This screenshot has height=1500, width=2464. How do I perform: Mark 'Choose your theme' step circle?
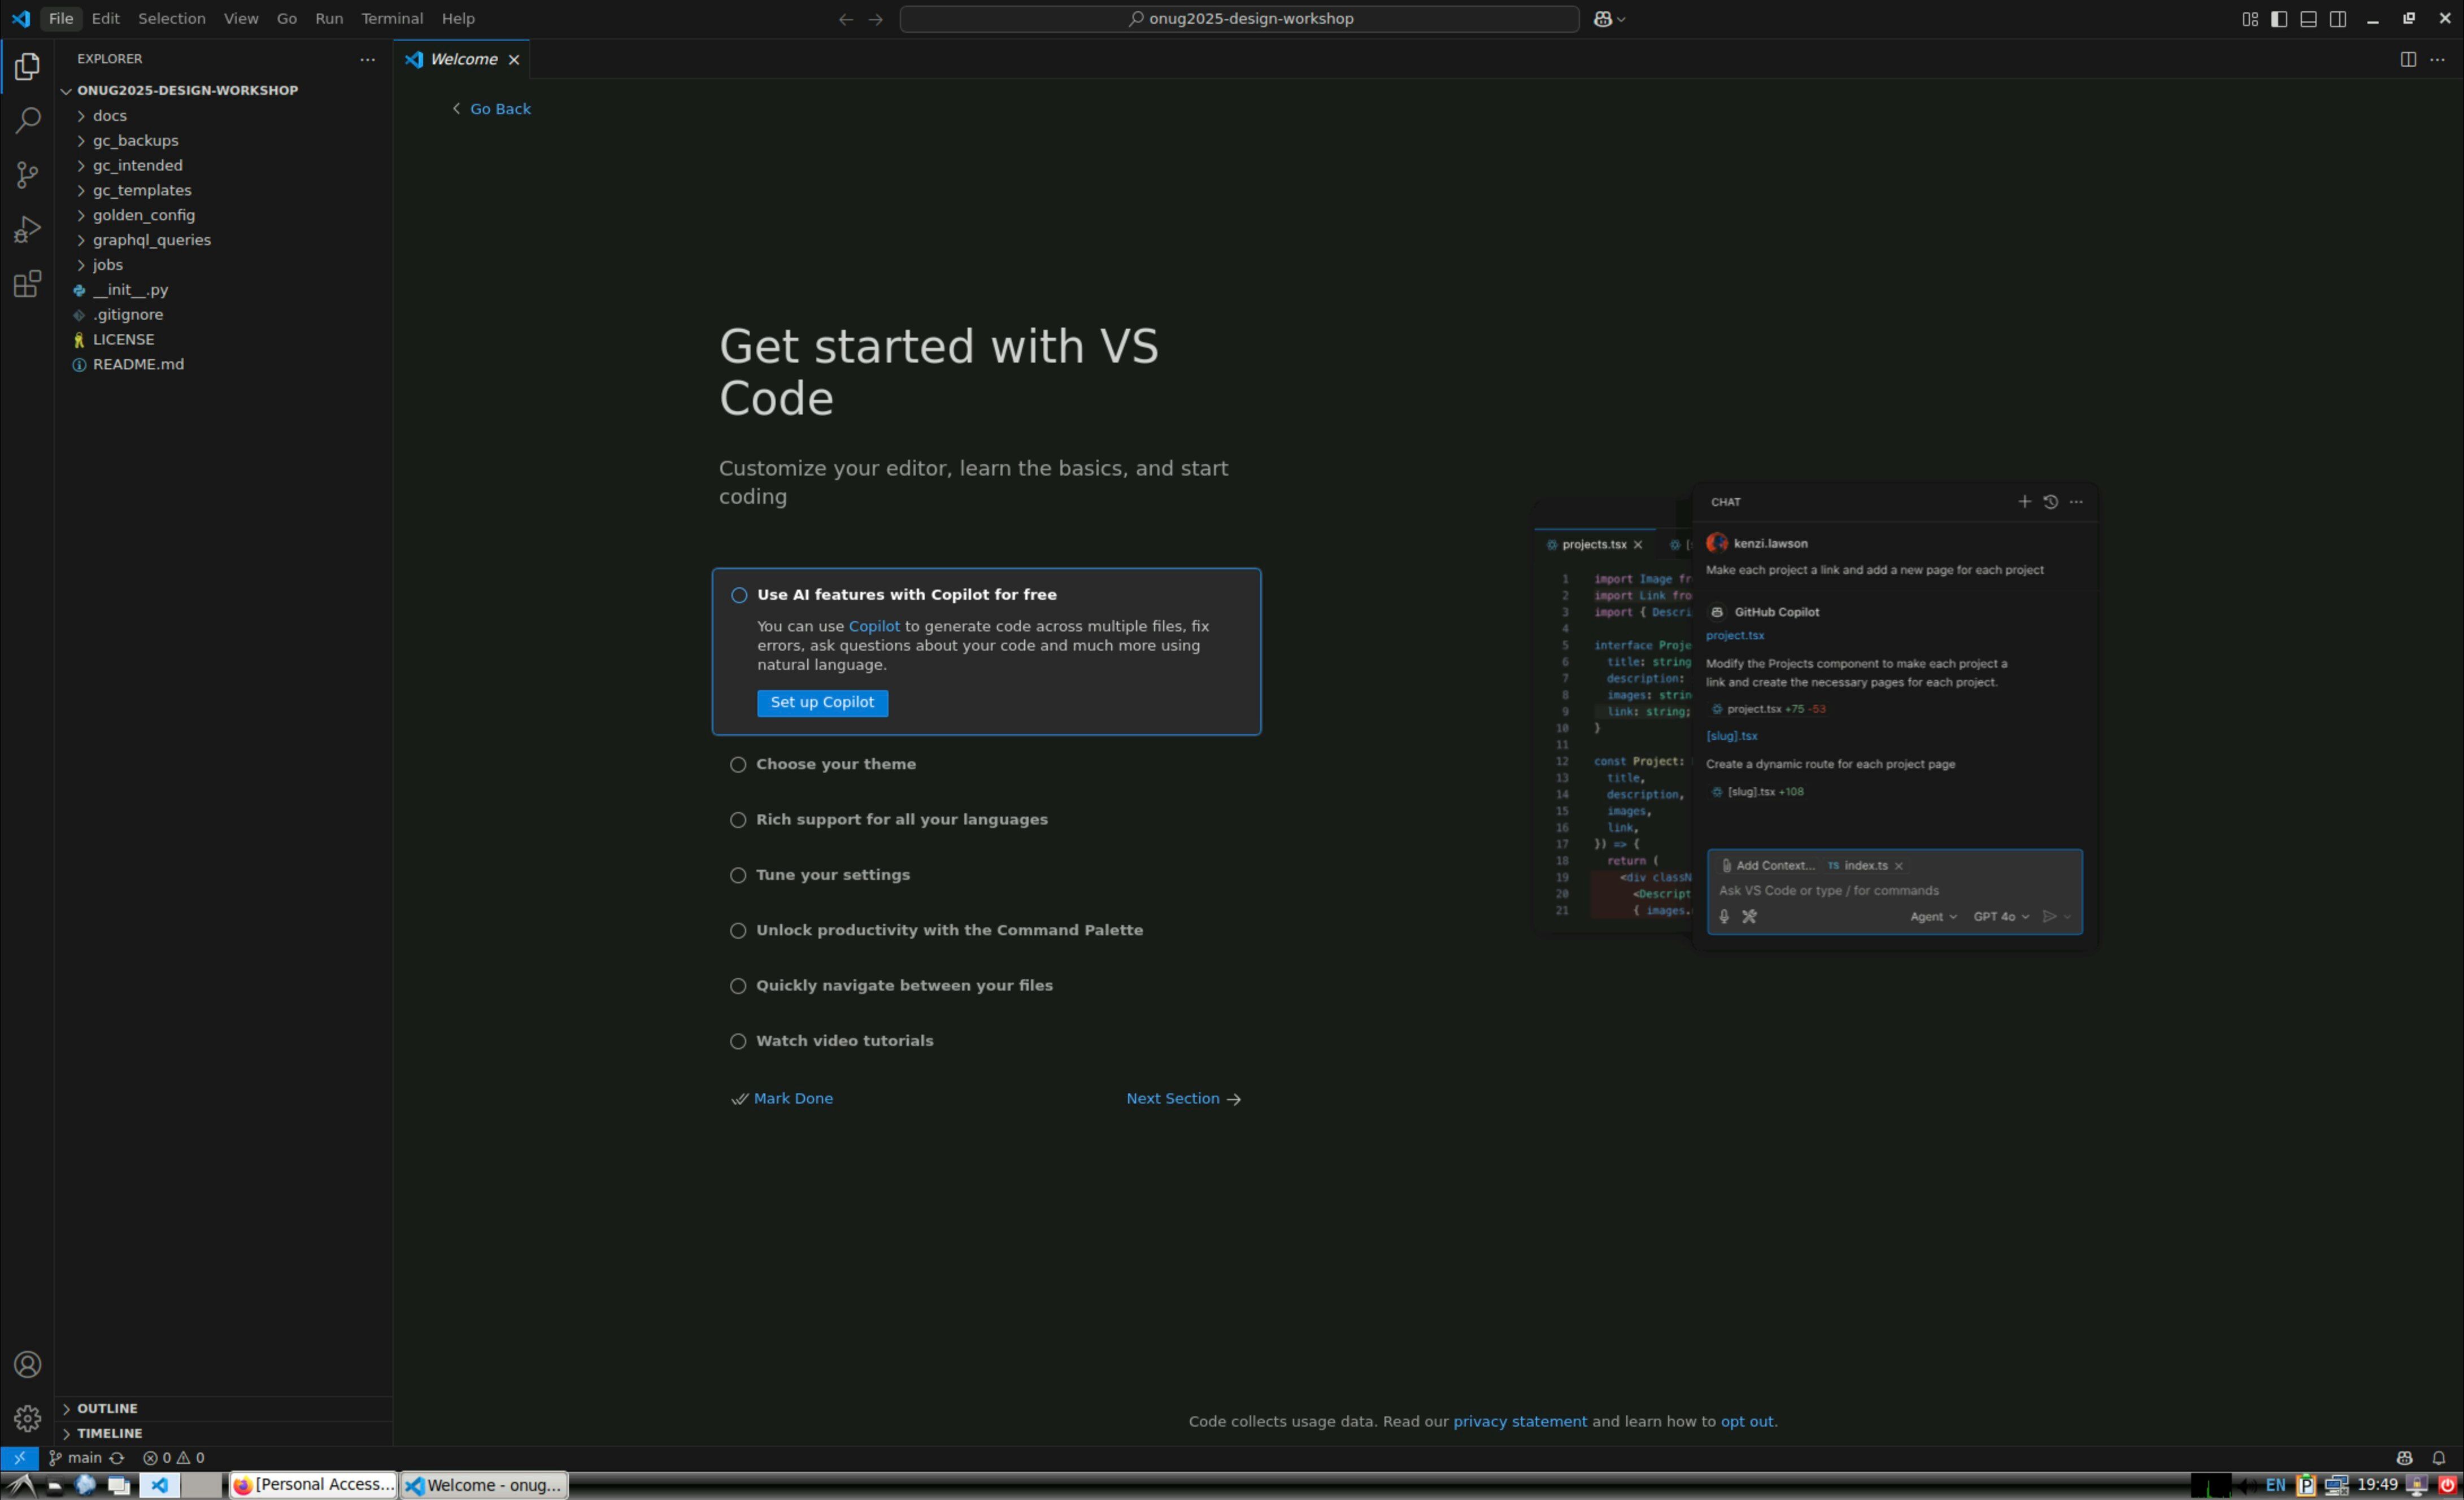(738, 765)
